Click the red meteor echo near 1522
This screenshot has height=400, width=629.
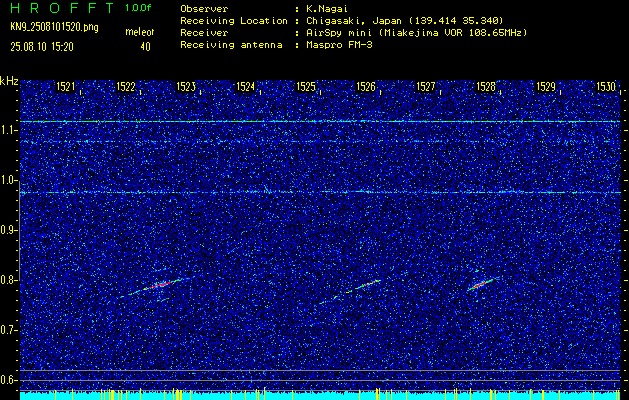(x=159, y=285)
